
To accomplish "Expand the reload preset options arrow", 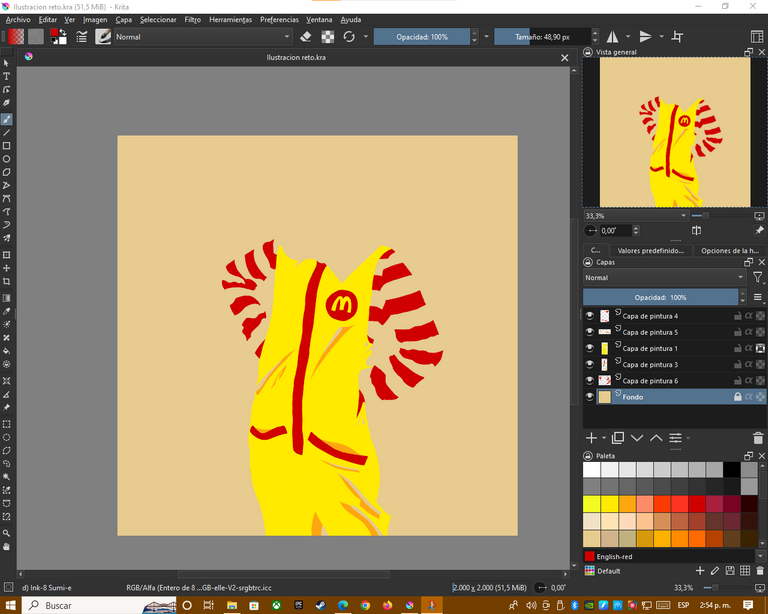I will pos(365,37).
